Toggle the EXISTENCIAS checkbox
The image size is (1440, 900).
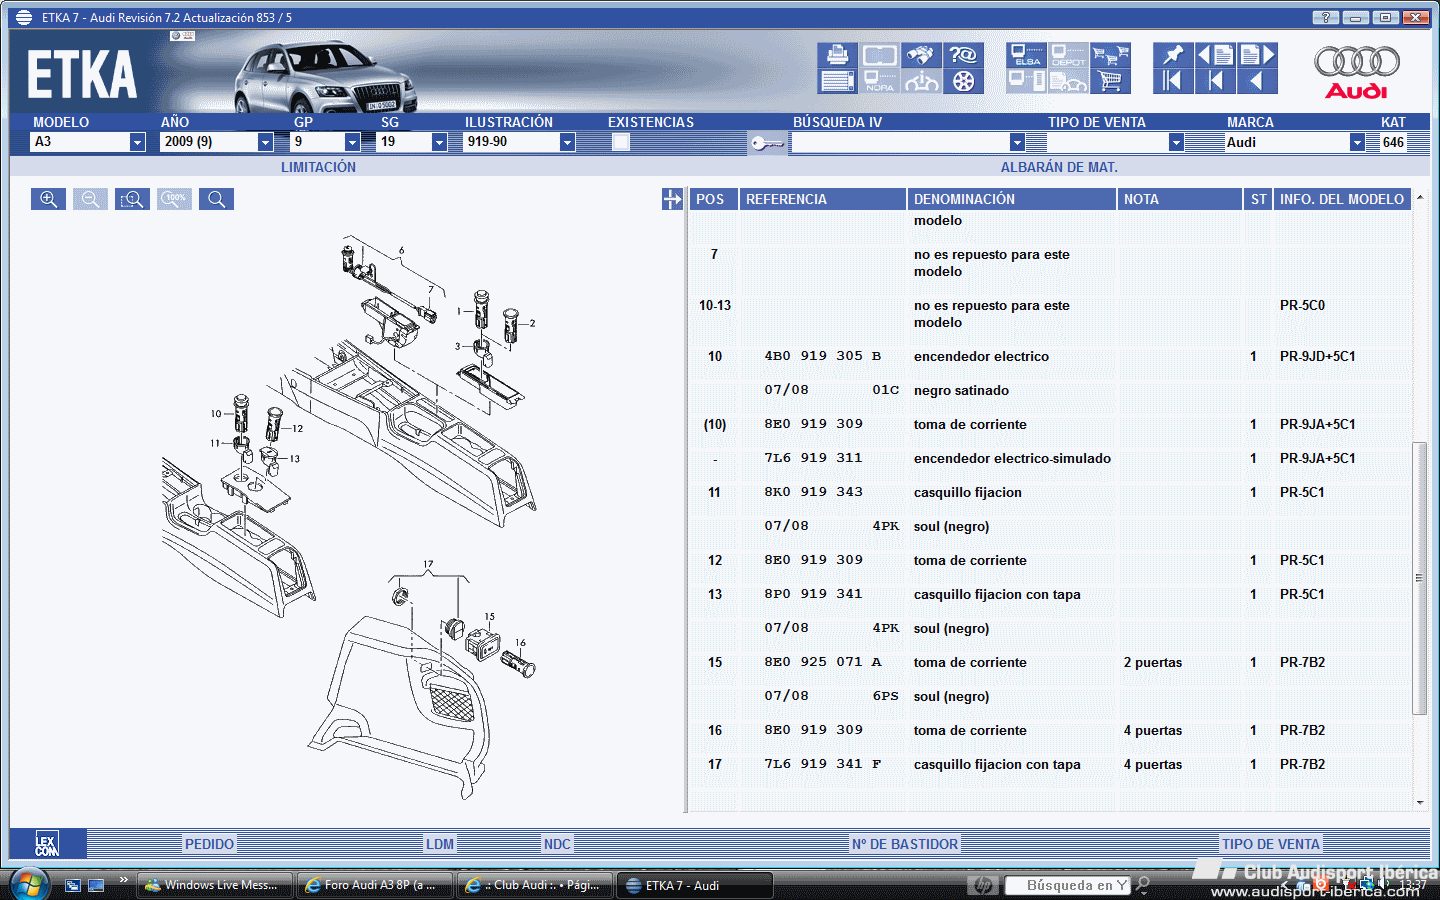(621, 142)
